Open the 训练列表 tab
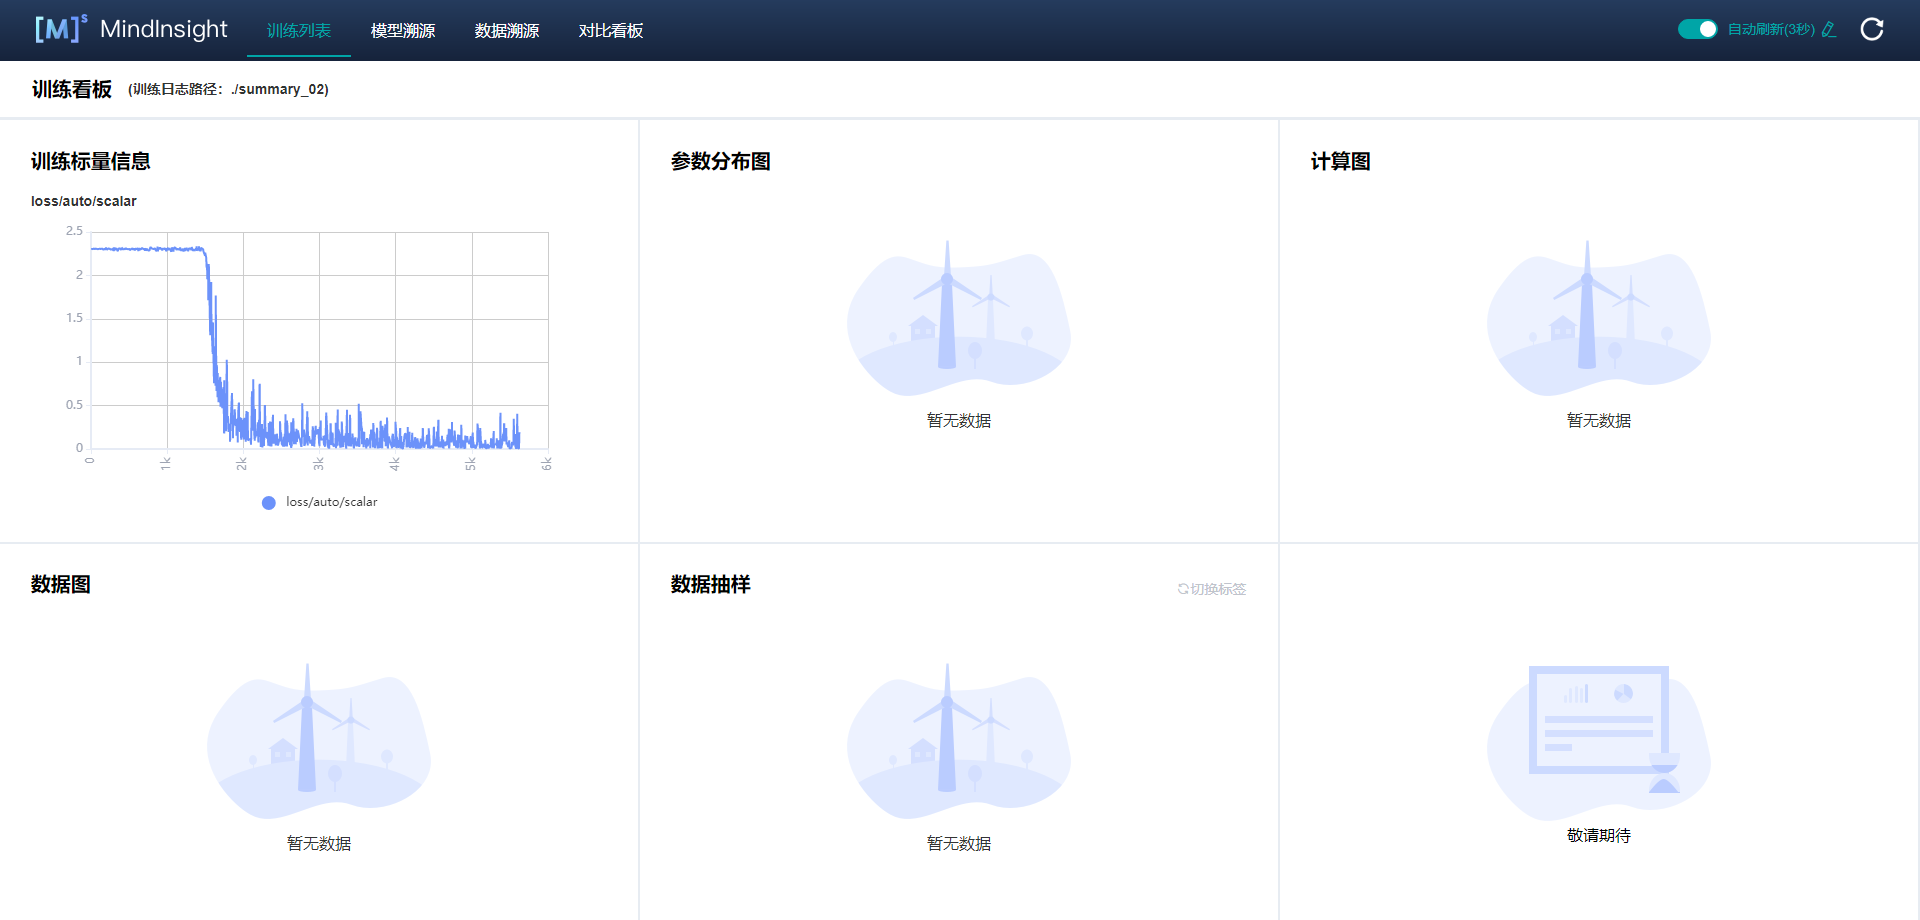The width and height of the screenshot is (1920, 920). tap(299, 30)
